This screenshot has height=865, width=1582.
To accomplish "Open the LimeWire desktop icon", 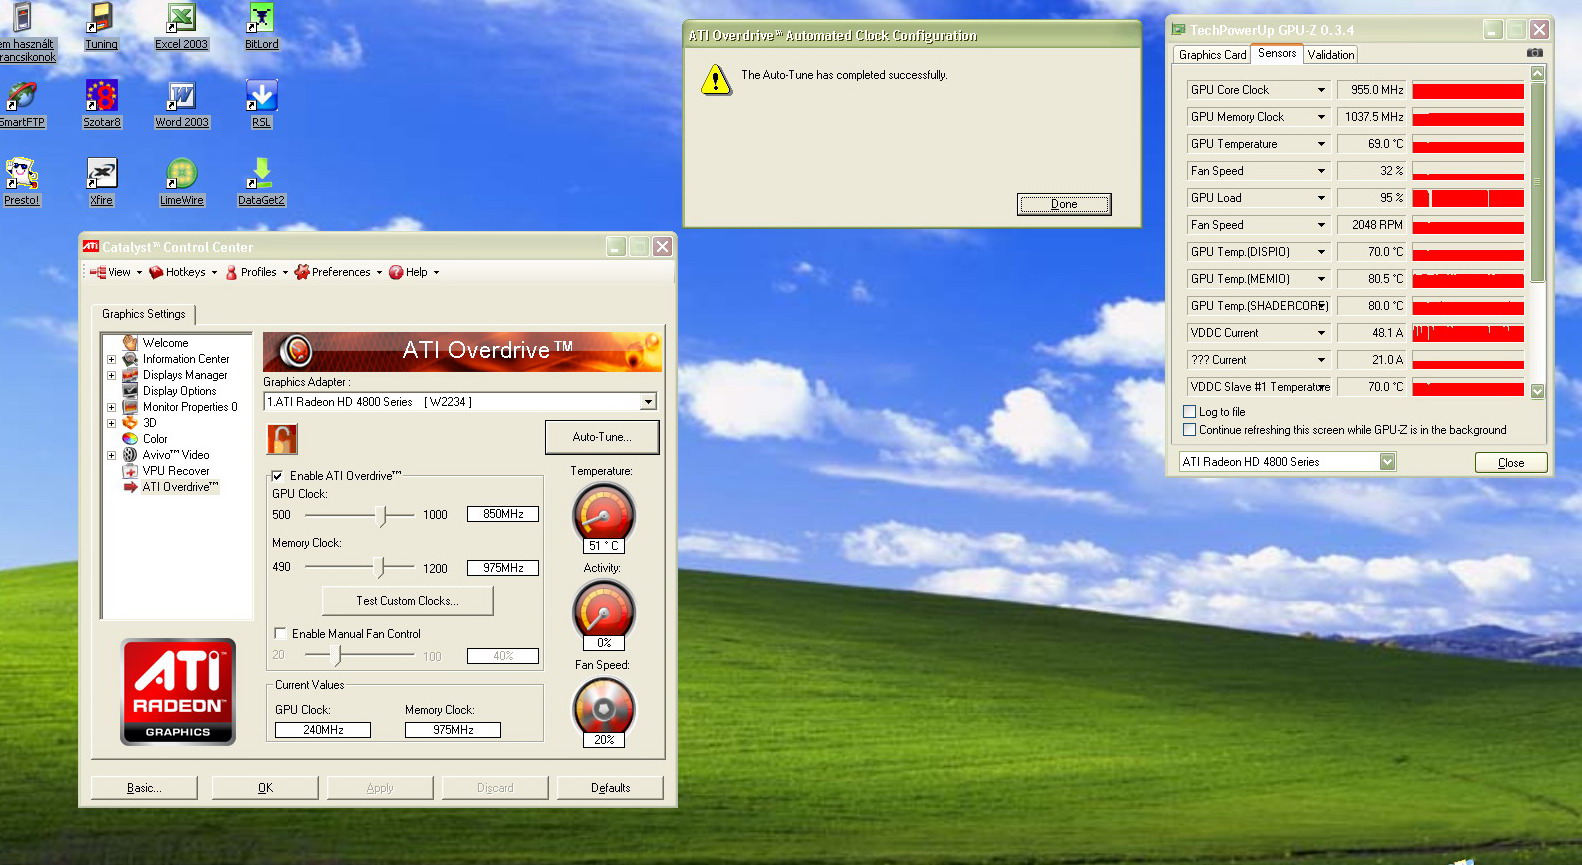I will point(181,183).
